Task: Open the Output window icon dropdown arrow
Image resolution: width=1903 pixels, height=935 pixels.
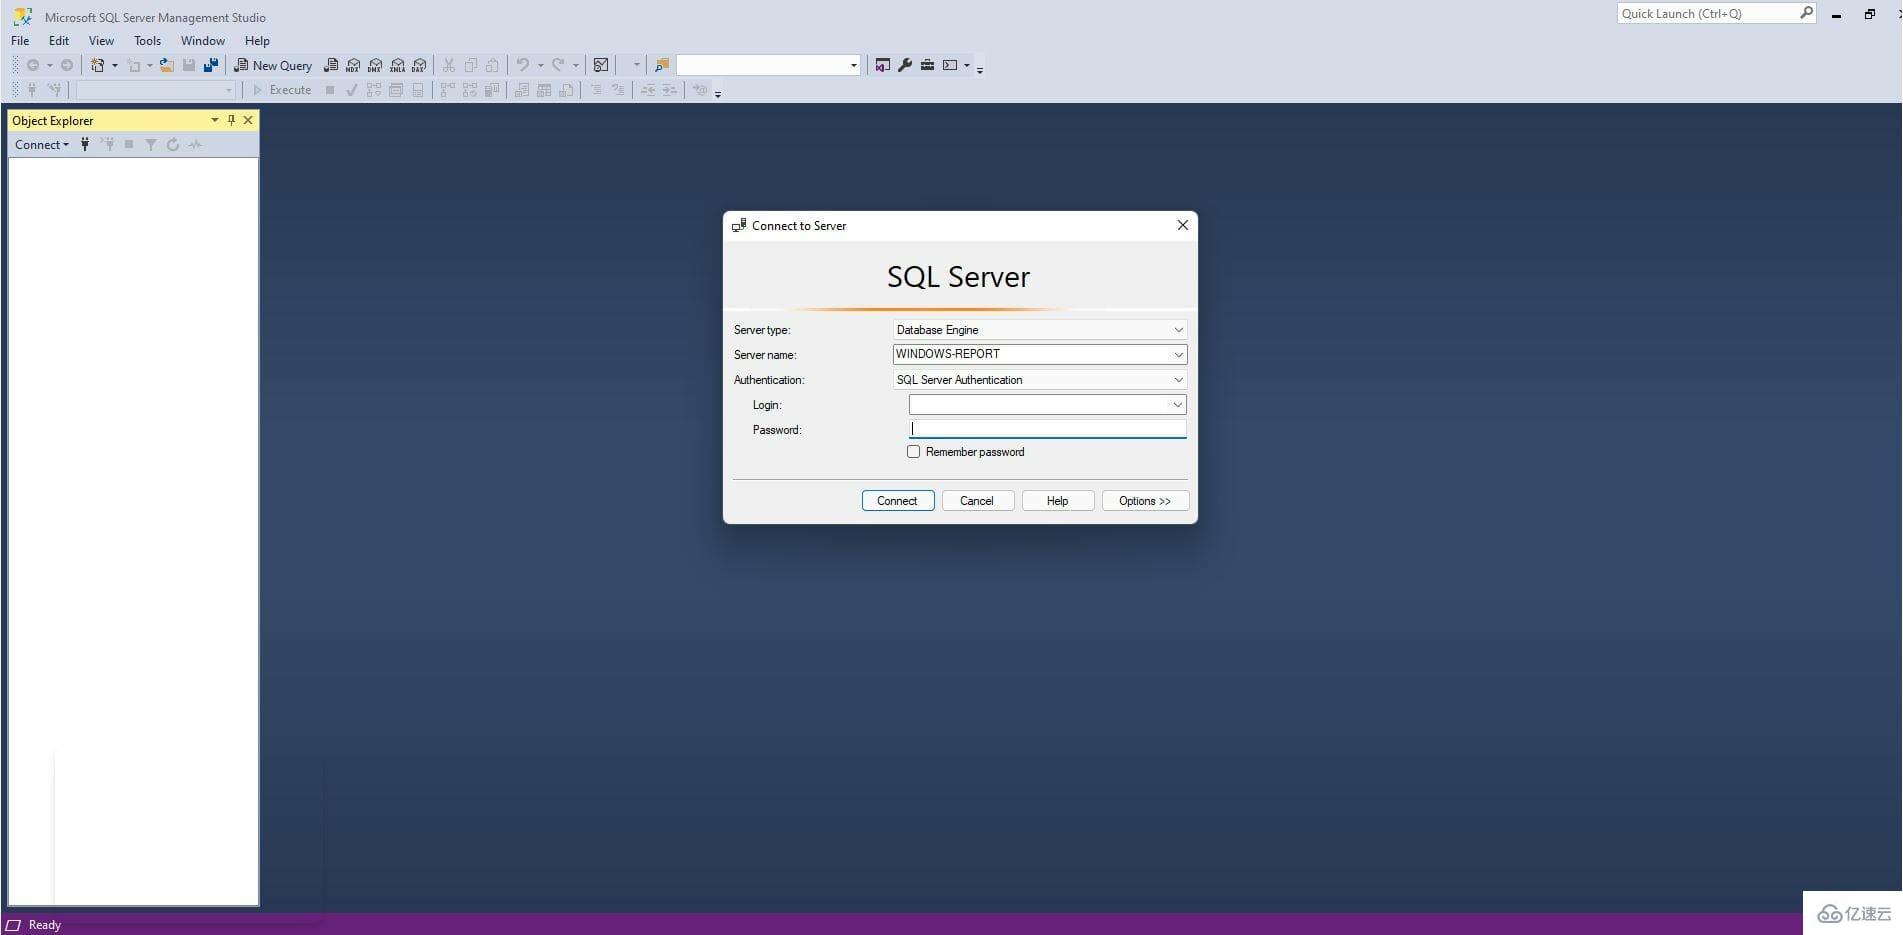Action: tap(967, 65)
